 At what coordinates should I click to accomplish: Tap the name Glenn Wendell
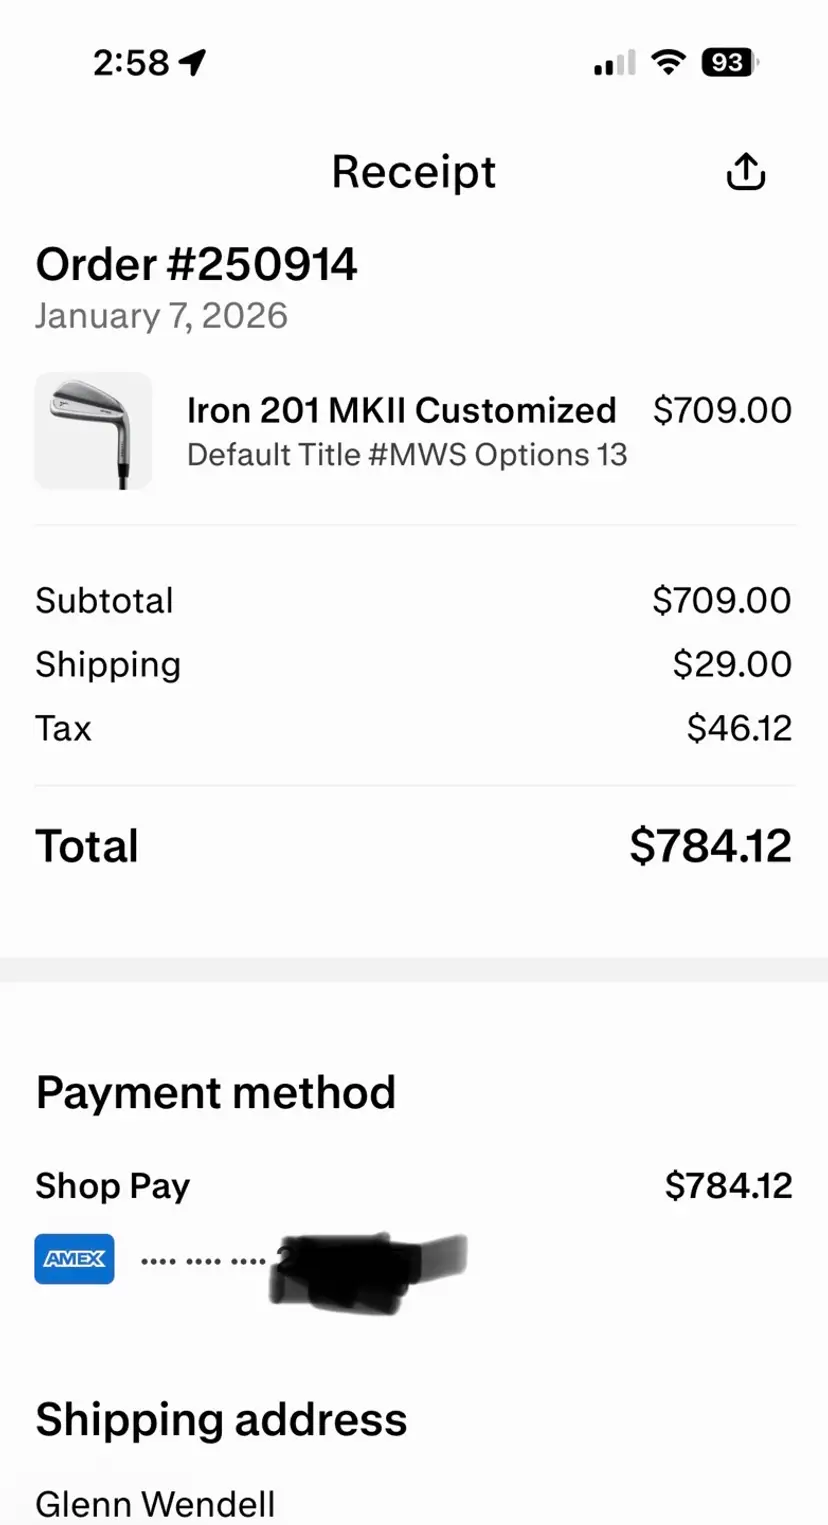click(155, 1503)
